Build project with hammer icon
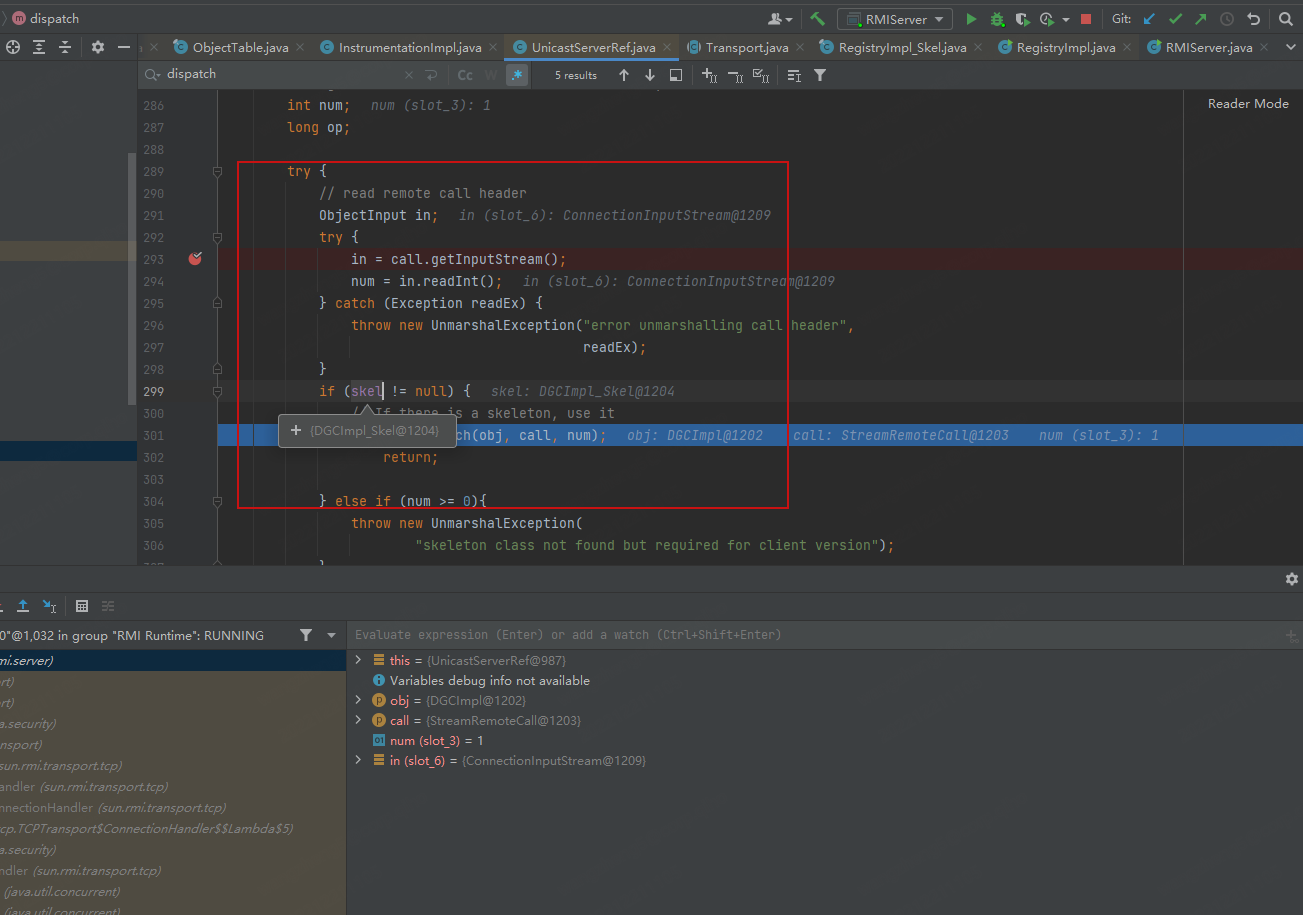Viewport: 1303px width, 915px height. (818, 19)
